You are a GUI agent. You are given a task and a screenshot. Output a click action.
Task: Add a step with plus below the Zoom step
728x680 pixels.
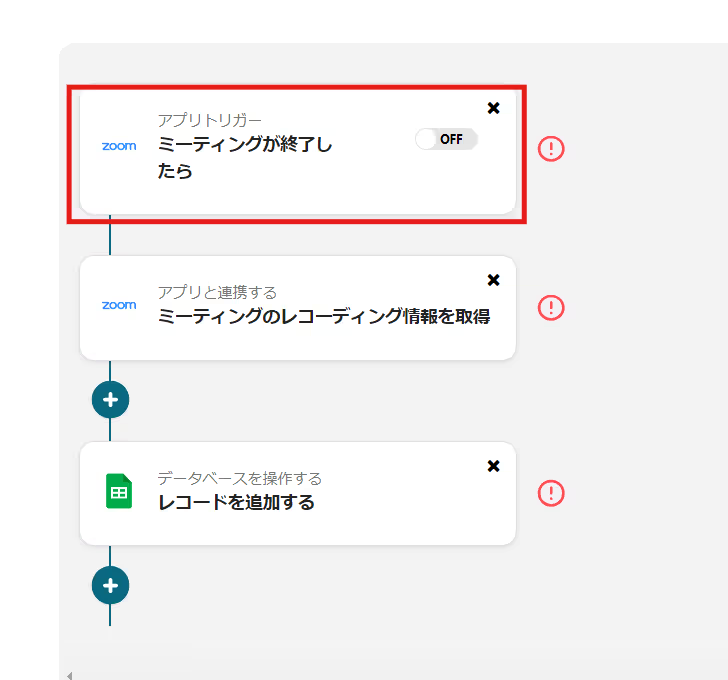(x=110, y=400)
